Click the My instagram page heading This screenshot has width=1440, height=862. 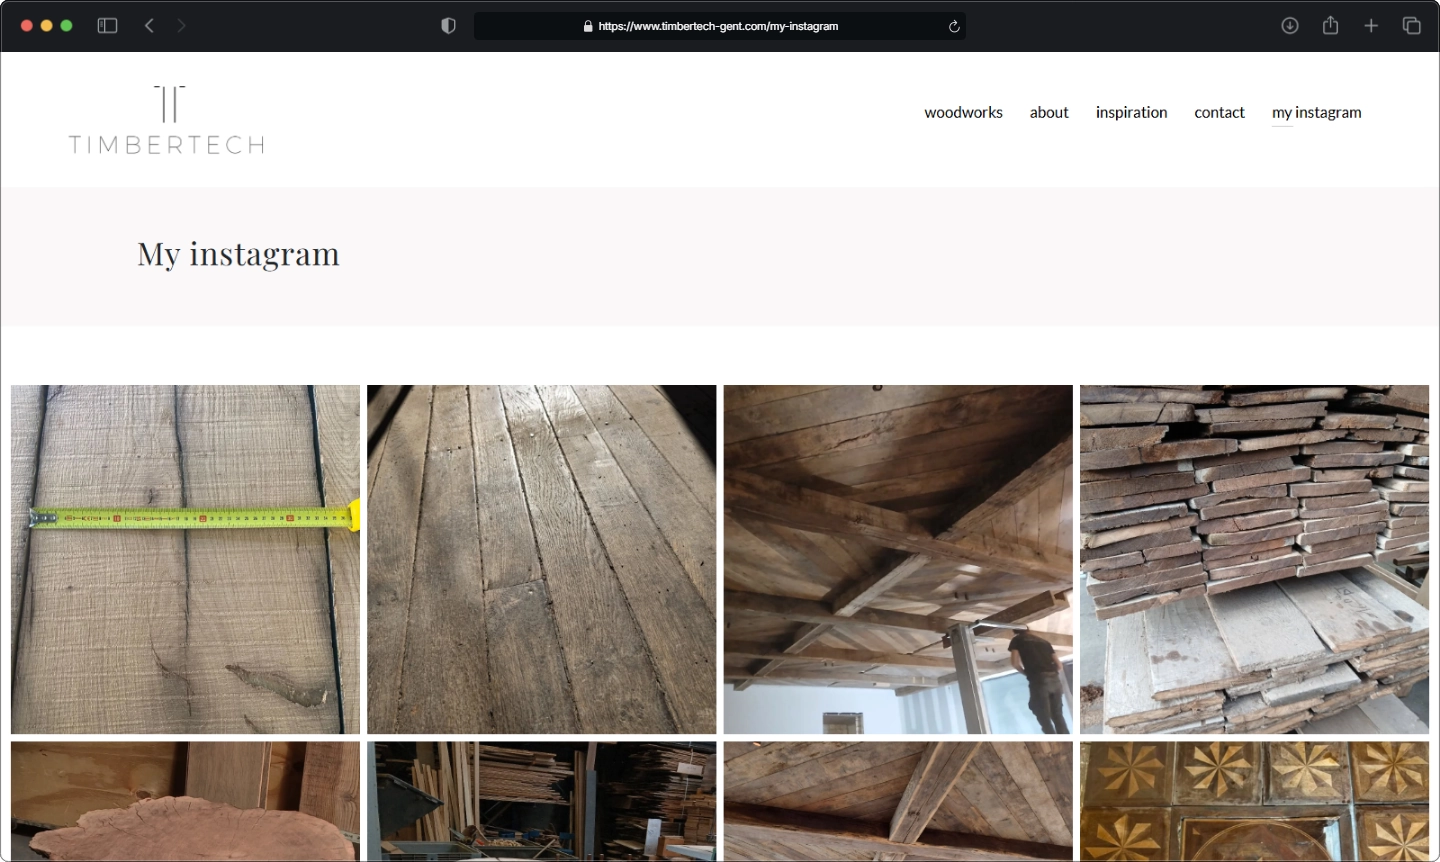coord(238,255)
